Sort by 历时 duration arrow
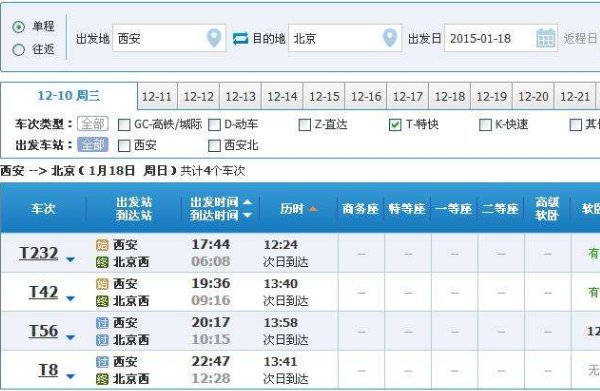 [x=313, y=209]
